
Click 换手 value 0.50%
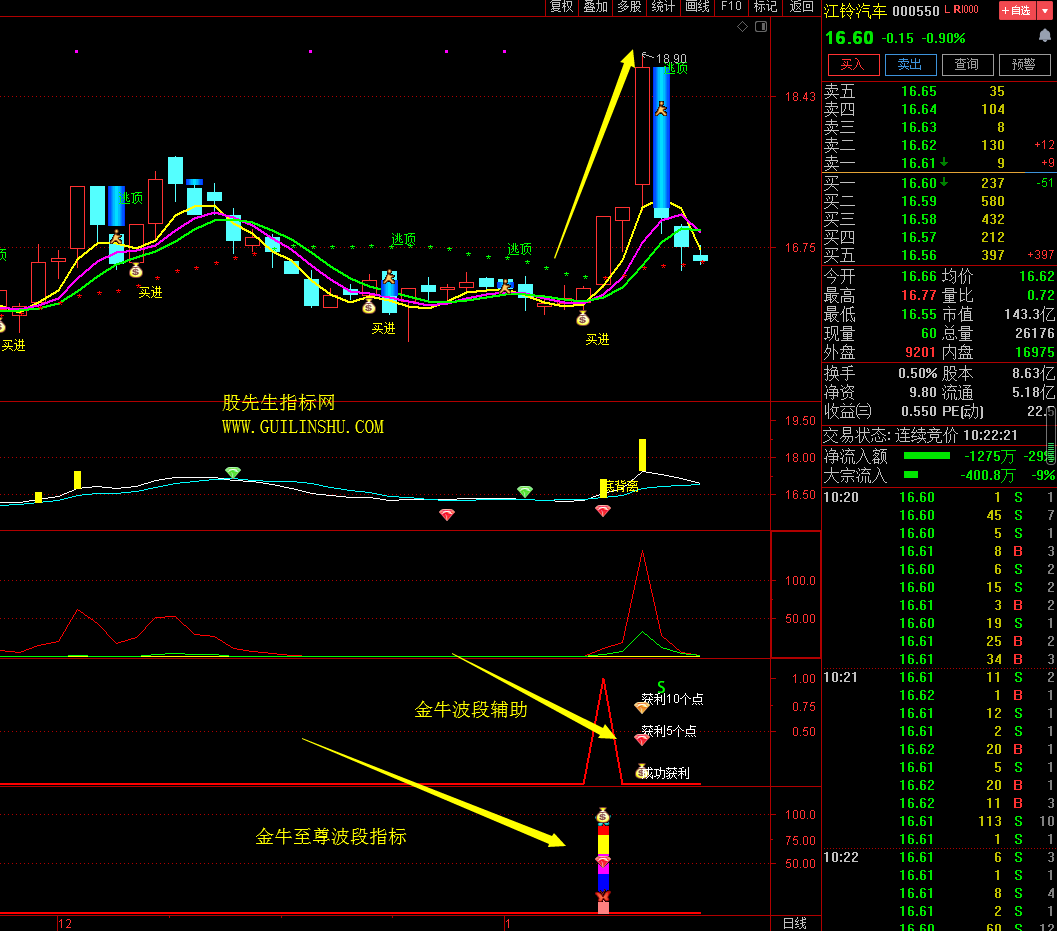tap(917, 373)
